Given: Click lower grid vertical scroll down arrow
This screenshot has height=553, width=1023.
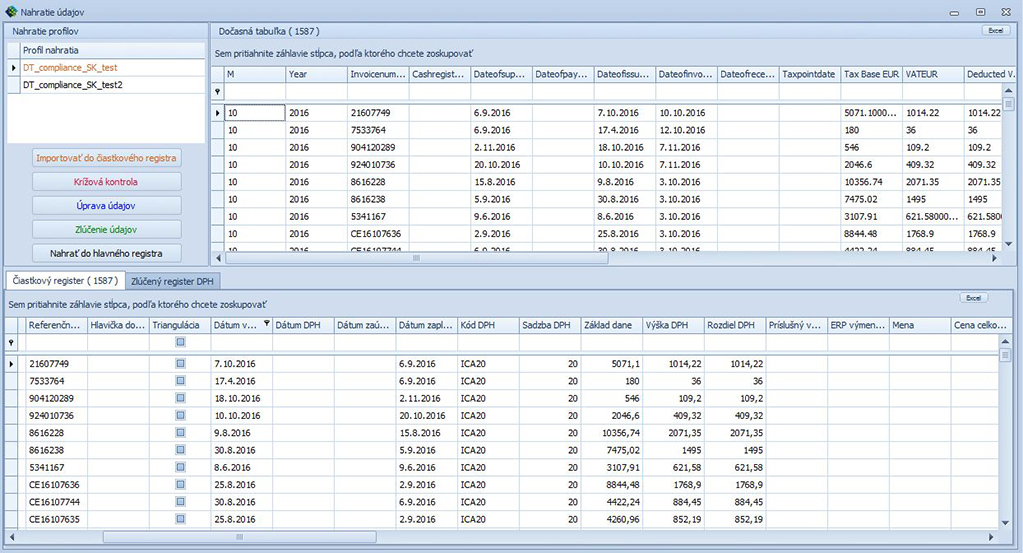Looking at the screenshot, I should [x=1005, y=522].
